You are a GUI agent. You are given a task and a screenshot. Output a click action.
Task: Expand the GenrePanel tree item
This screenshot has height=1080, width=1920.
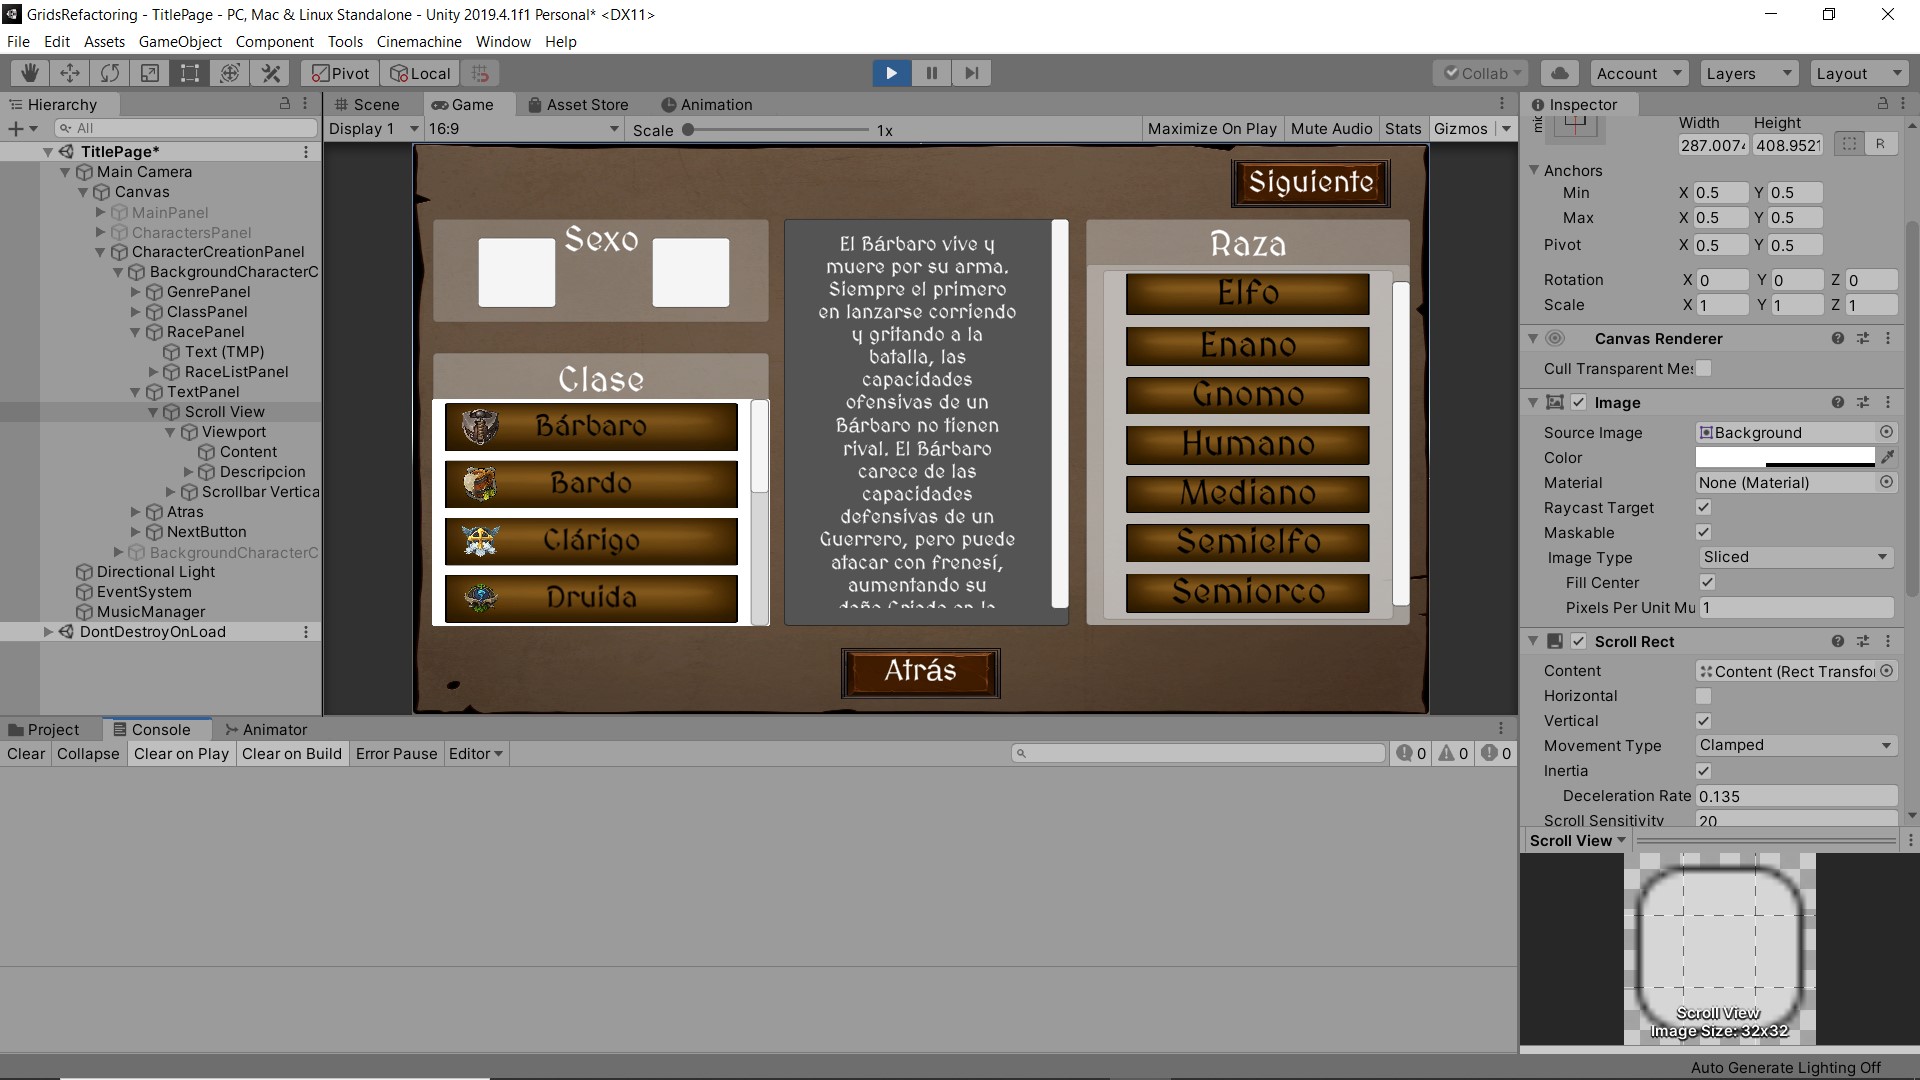(135, 292)
